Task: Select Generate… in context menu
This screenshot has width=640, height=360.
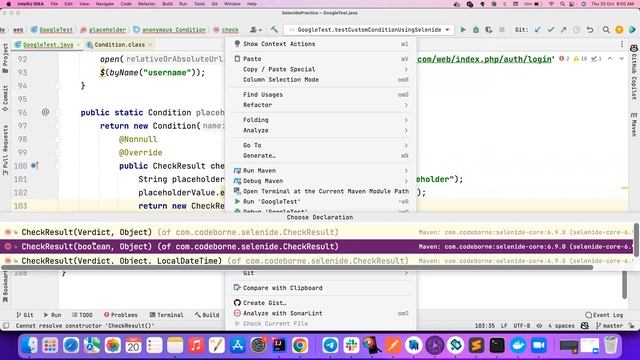Action: 321,156
